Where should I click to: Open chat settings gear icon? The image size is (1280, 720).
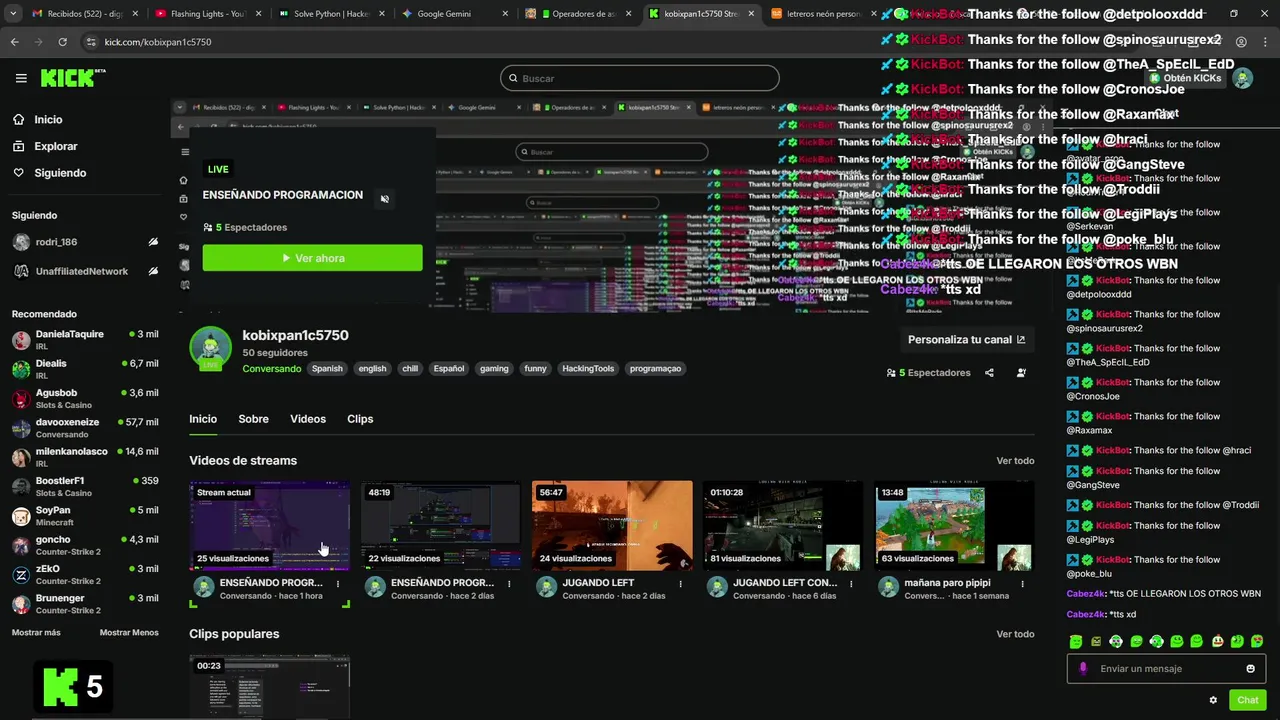click(1213, 700)
